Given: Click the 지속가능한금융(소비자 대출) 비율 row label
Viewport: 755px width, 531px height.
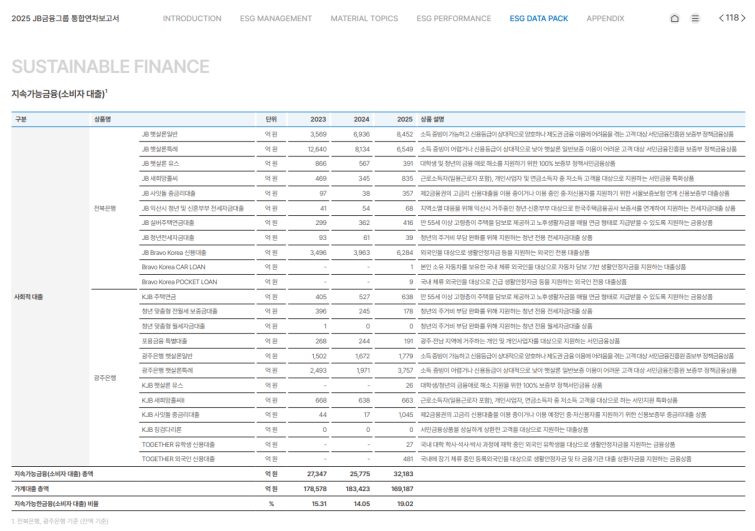Looking at the screenshot, I should 56,504.
